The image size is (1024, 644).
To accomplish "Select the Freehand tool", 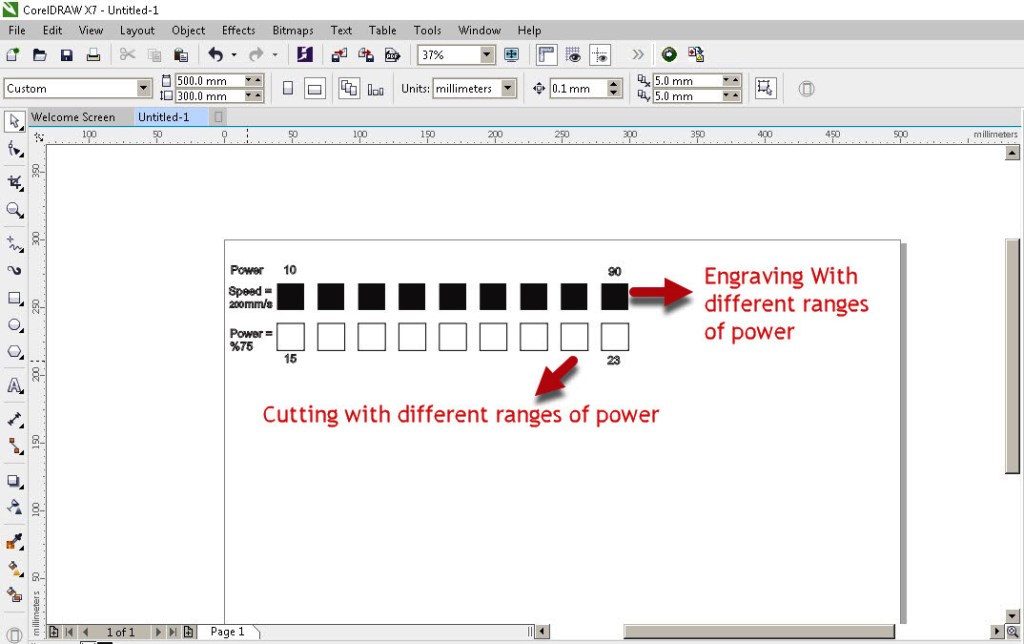I will (x=14, y=243).
